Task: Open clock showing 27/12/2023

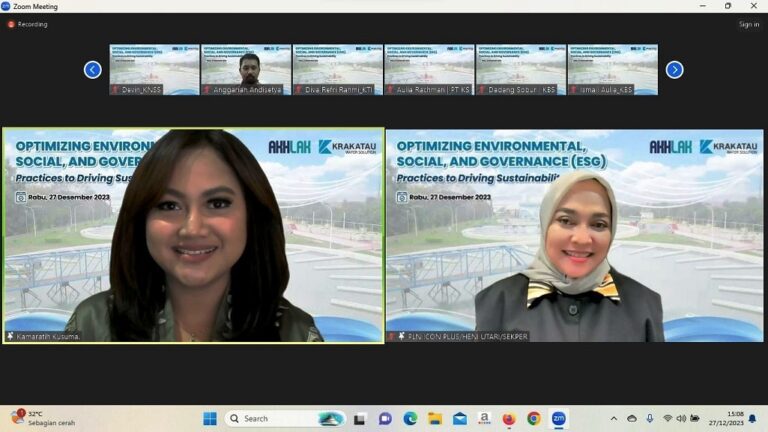Action: (x=726, y=419)
